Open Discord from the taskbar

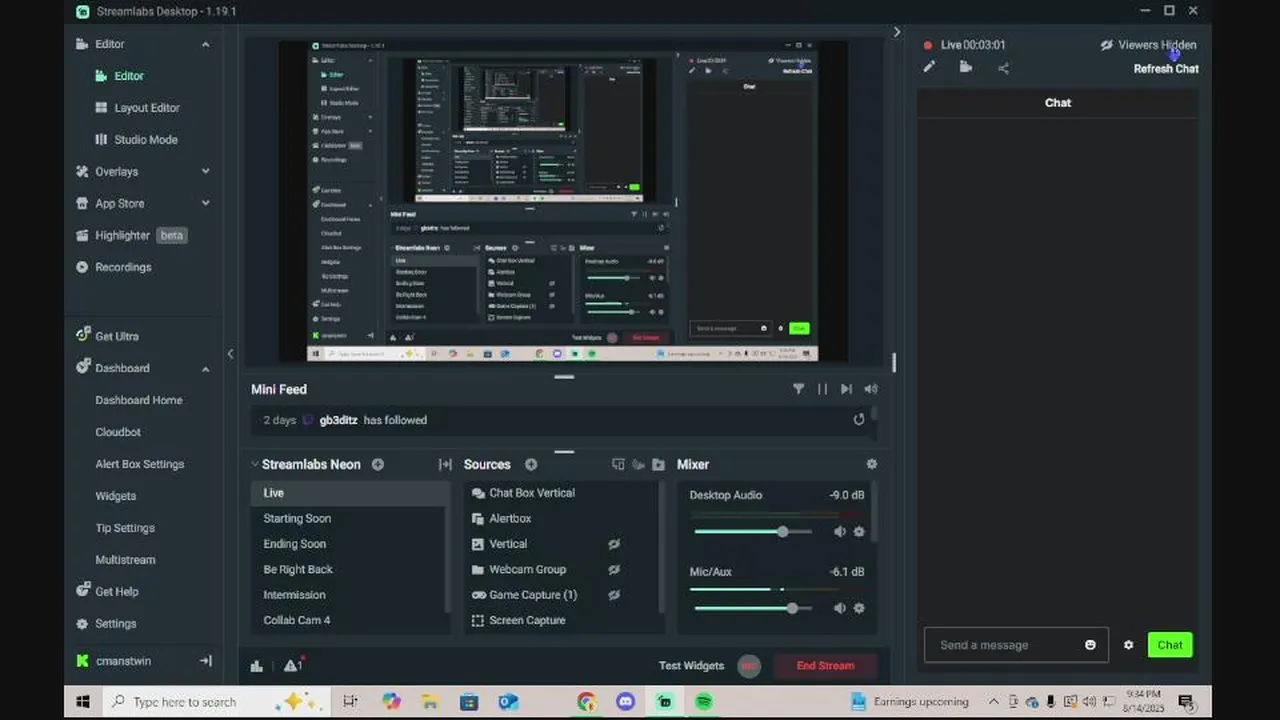point(626,702)
